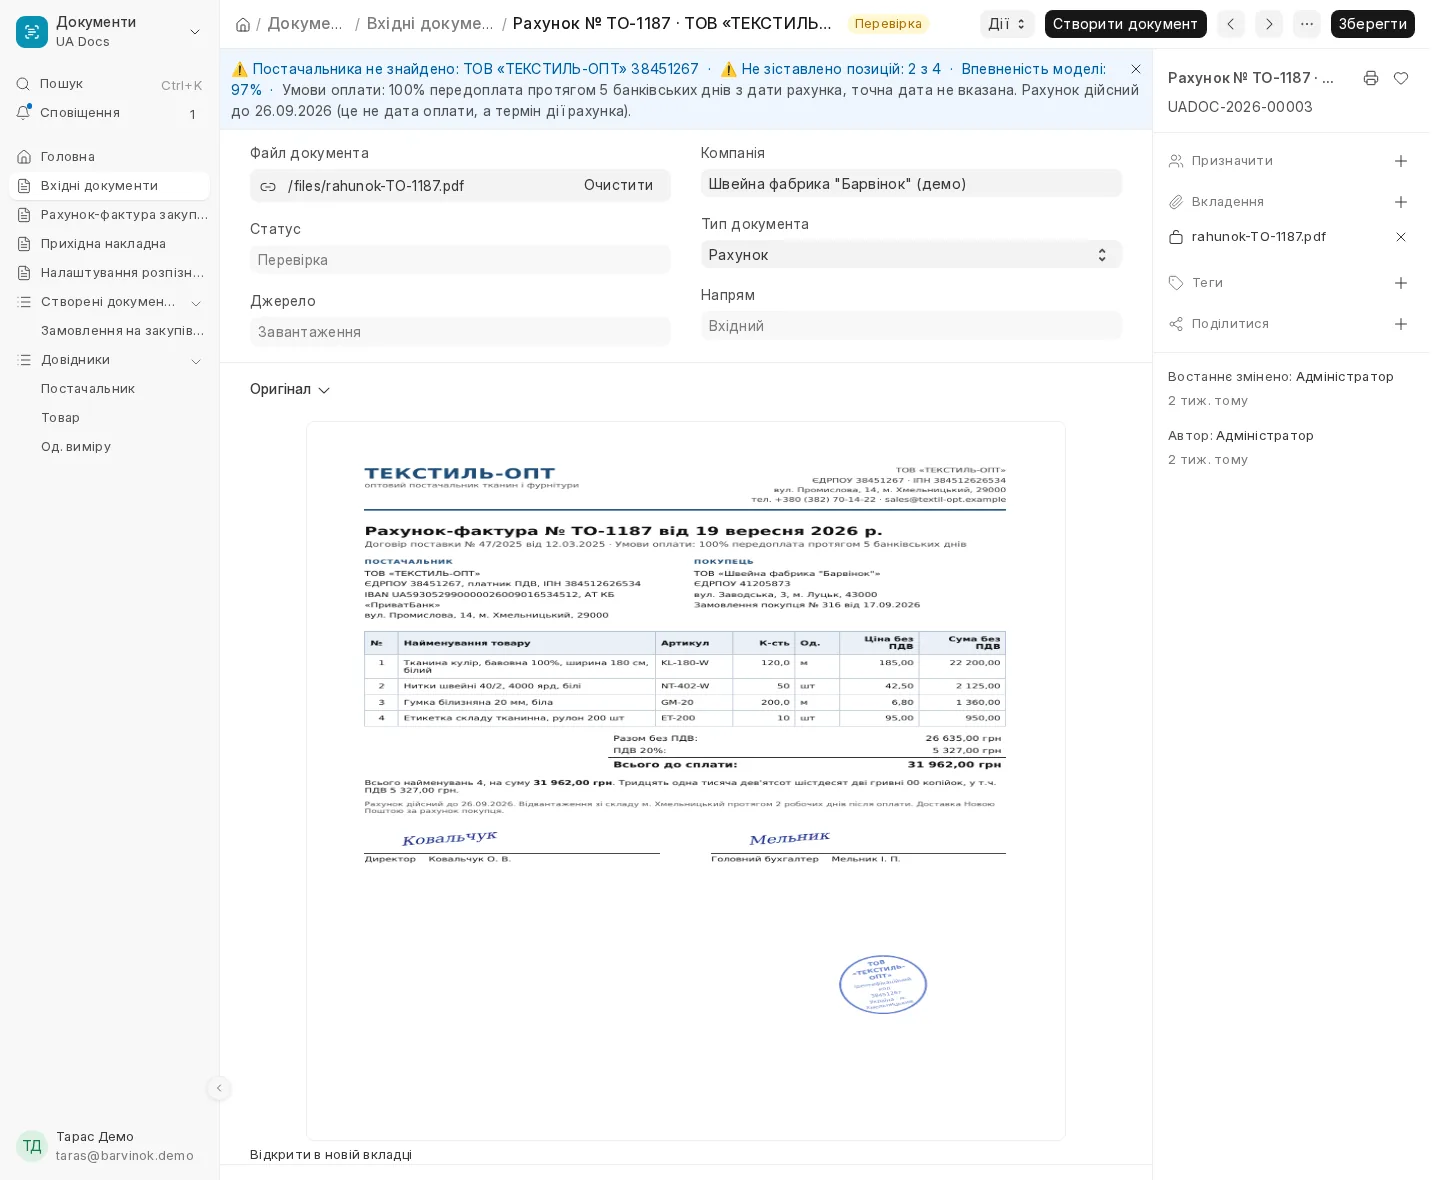Open Товар in the sidebar

coord(110,418)
